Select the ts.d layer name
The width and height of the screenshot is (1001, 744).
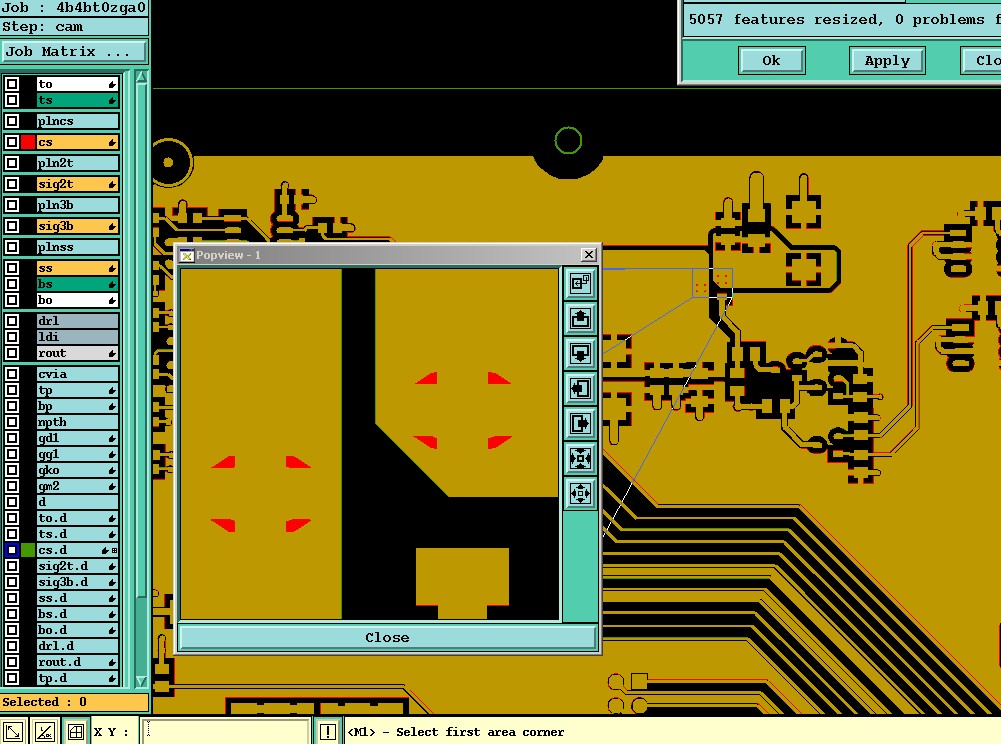click(x=78, y=534)
